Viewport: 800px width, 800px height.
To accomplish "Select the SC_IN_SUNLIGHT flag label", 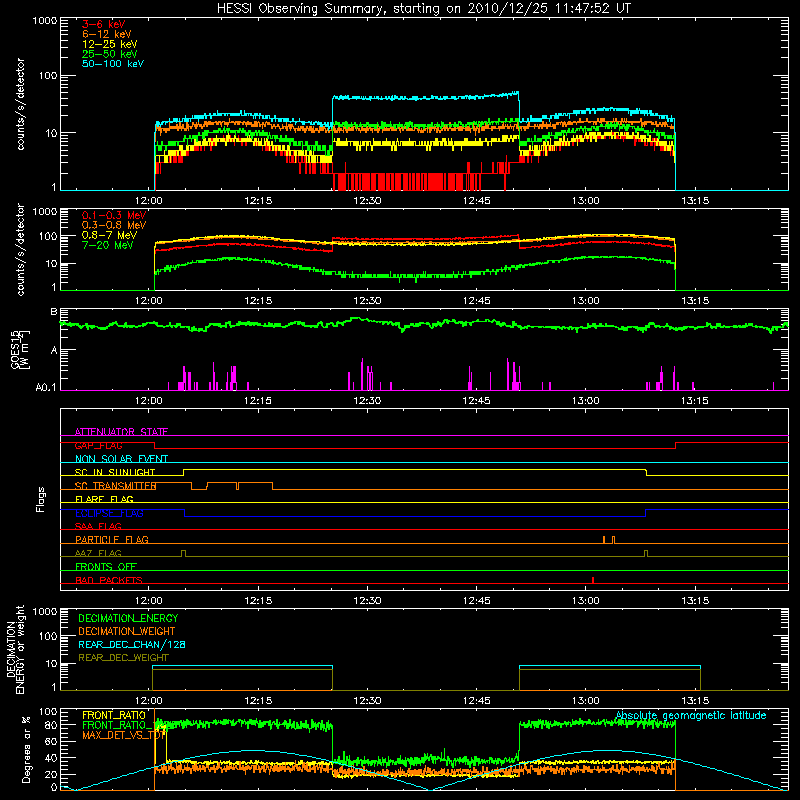I will [x=115, y=472].
